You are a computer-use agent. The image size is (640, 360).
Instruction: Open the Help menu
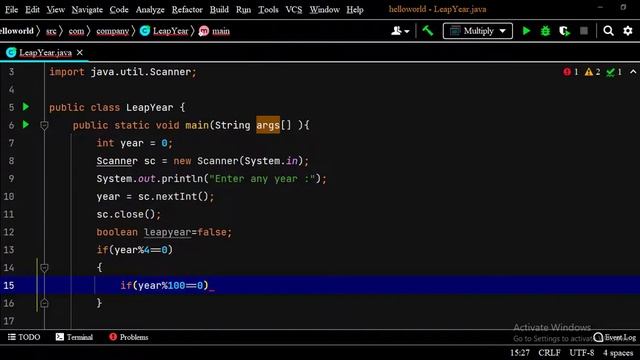(355, 9)
